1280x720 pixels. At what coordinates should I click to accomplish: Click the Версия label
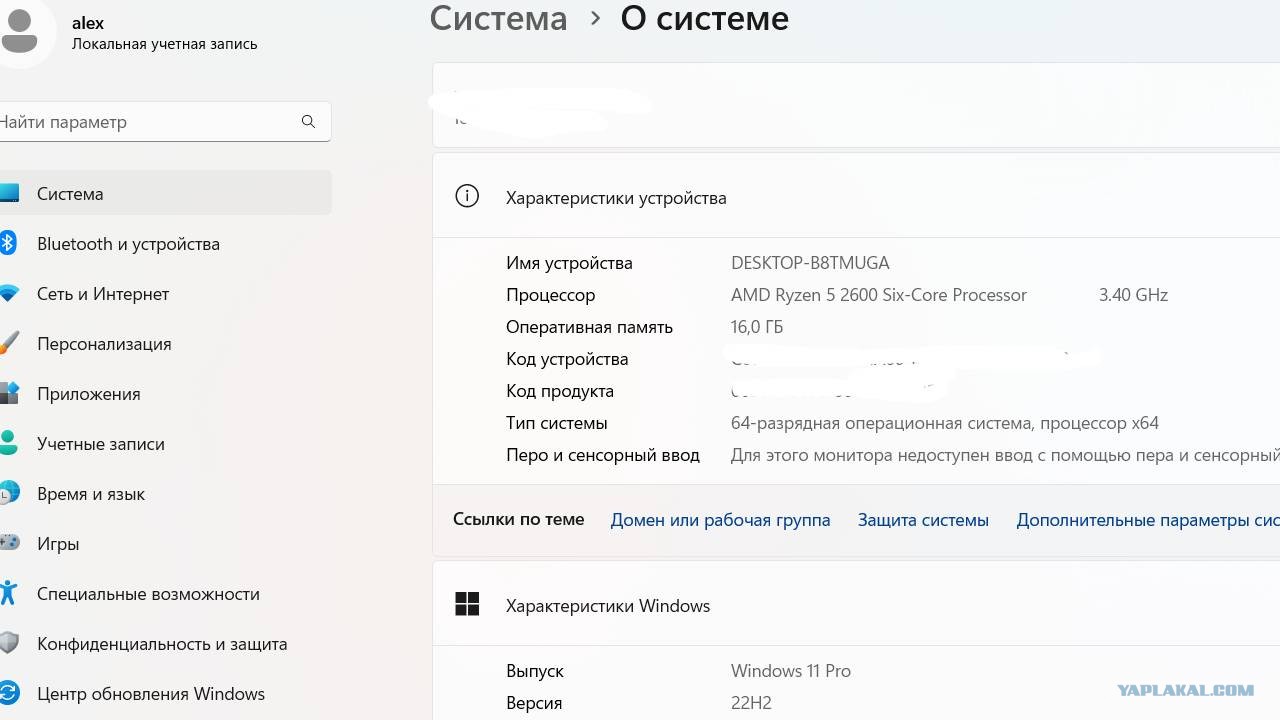[x=534, y=703]
